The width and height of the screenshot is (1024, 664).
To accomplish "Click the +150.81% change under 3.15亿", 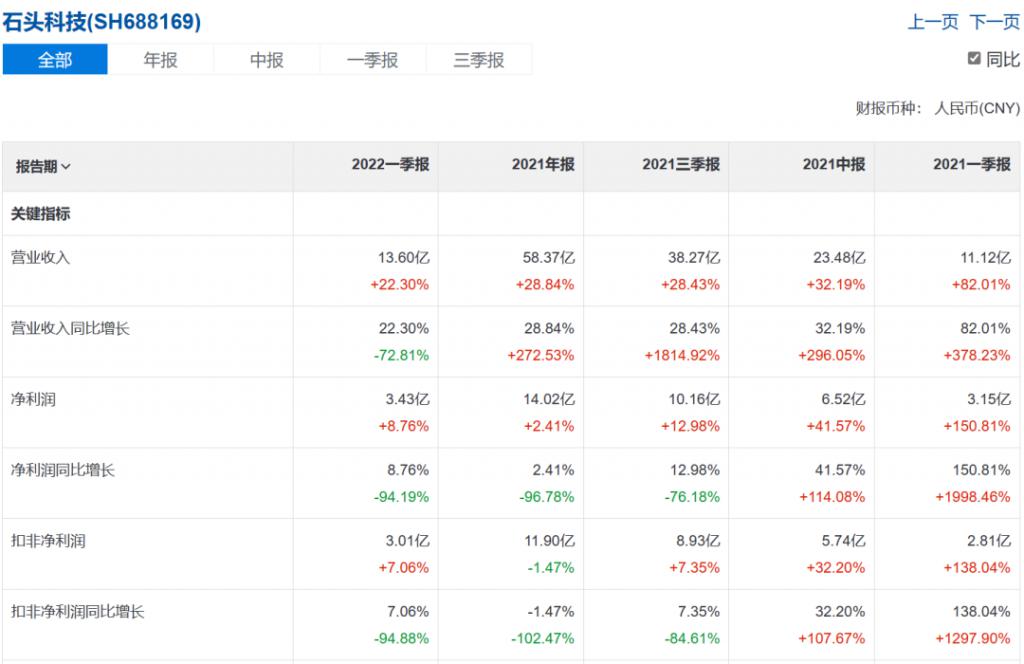I will pyautogui.click(x=977, y=426).
